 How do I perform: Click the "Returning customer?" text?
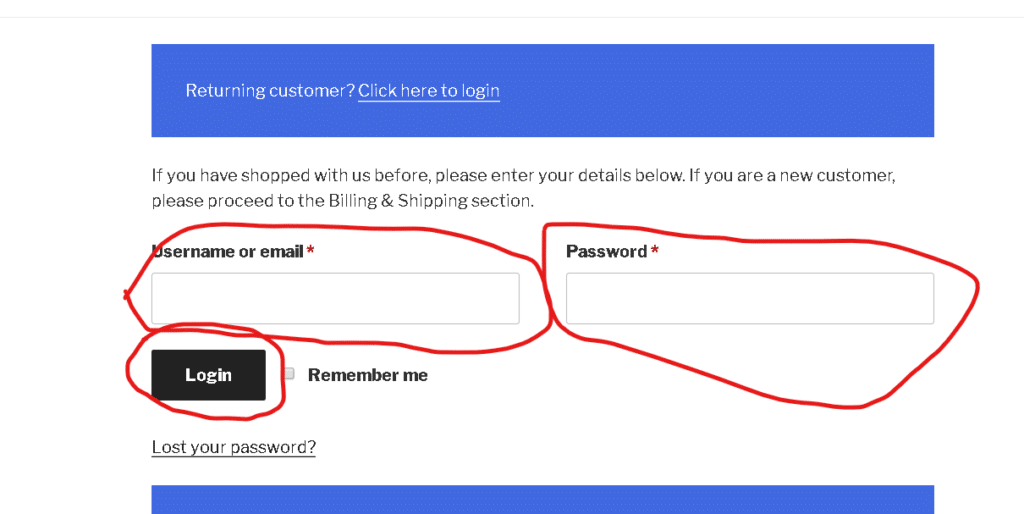click(x=270, y=91)
